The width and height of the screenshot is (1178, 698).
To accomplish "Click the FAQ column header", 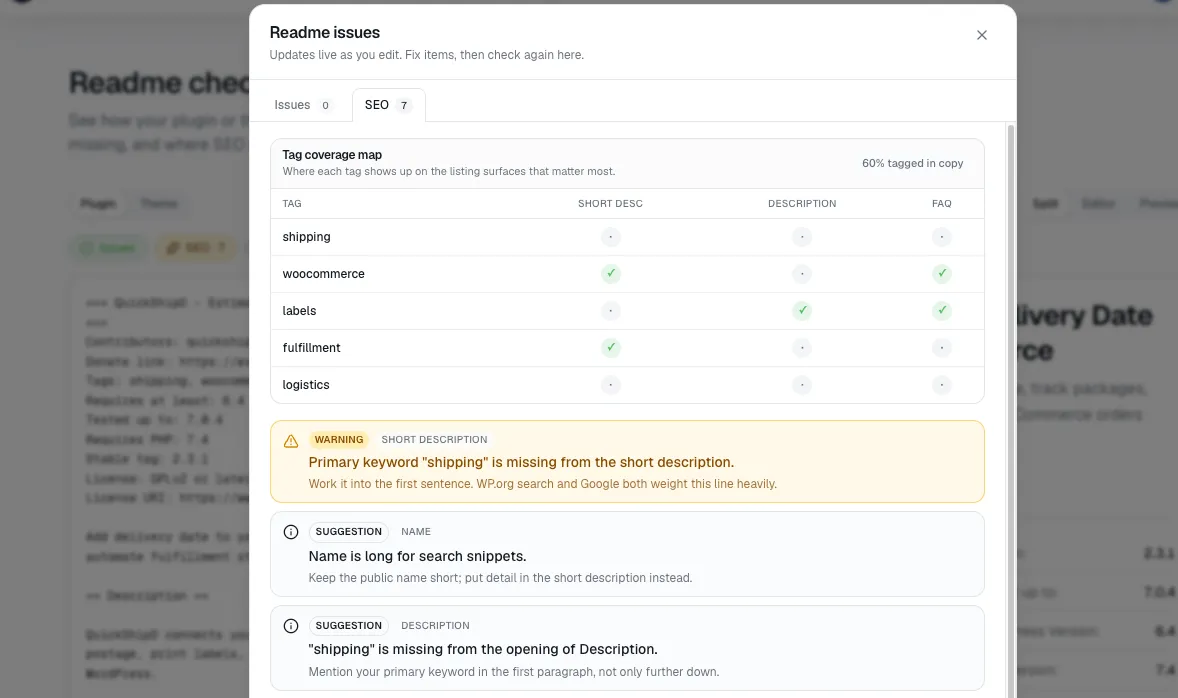I will coord(941,204).
